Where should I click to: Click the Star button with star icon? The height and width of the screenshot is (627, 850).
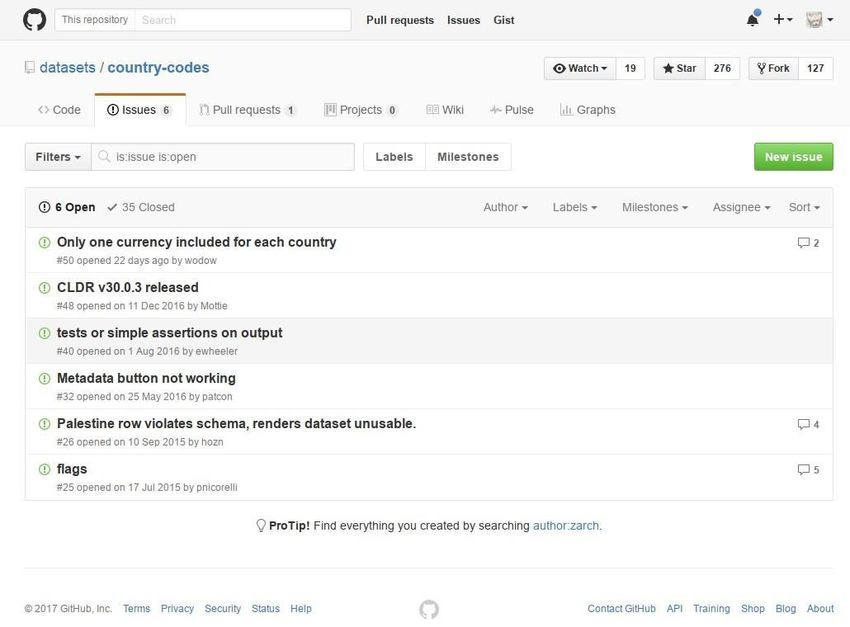pos(680,68)
